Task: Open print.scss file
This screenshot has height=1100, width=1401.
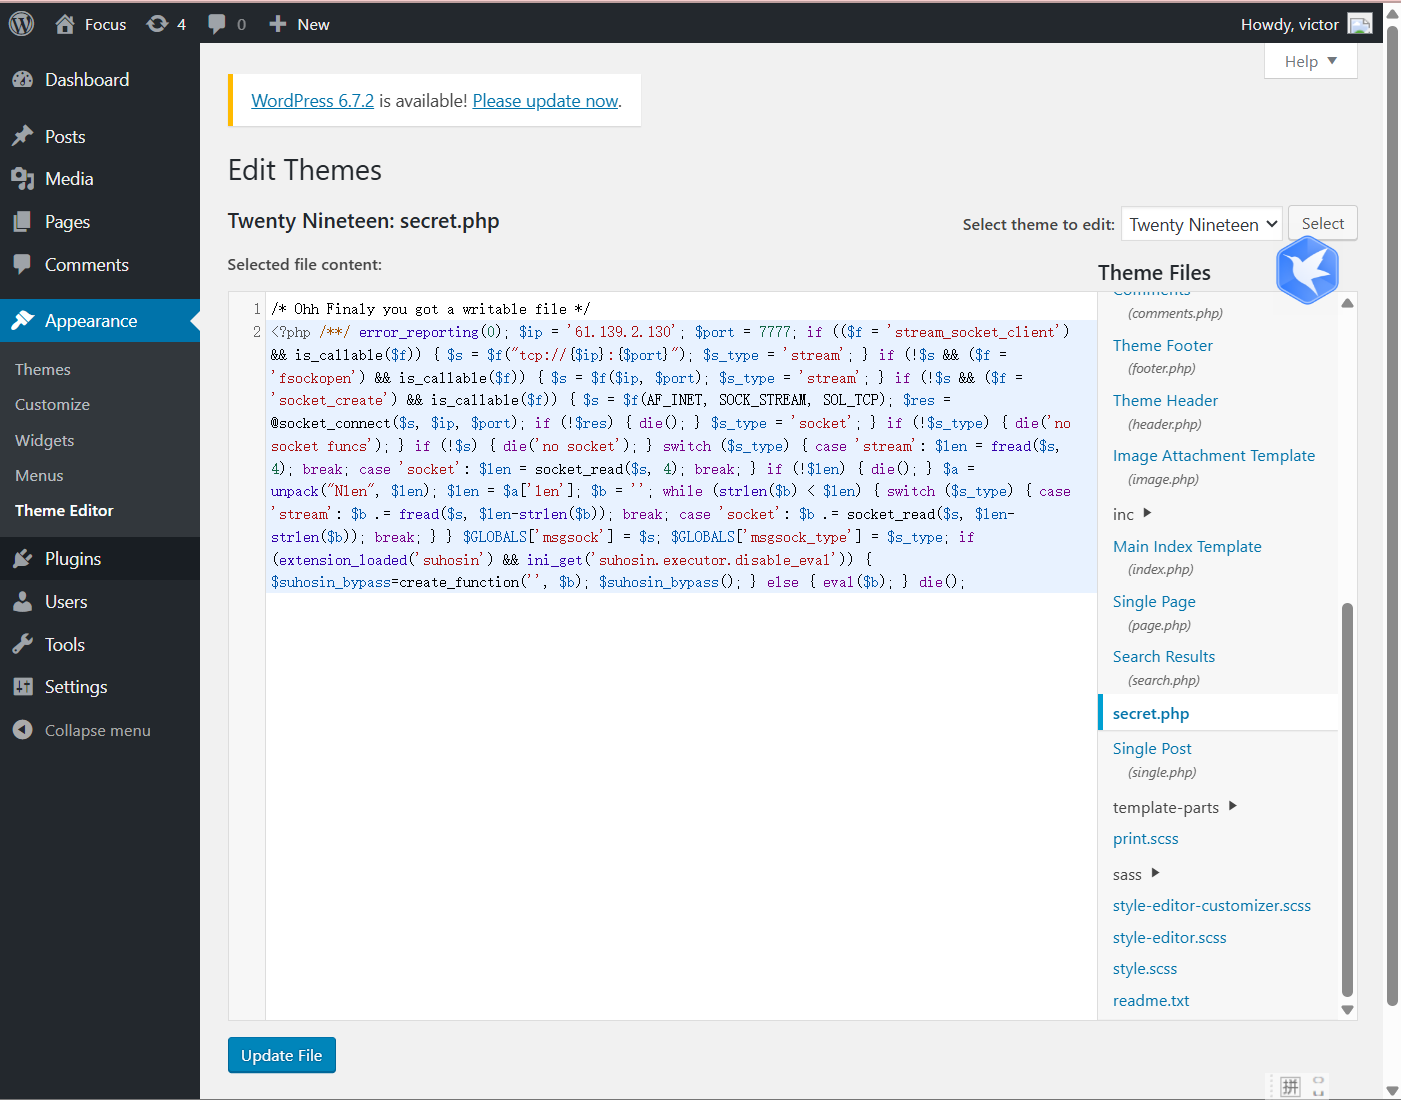Action: [x=1146, y=838]
